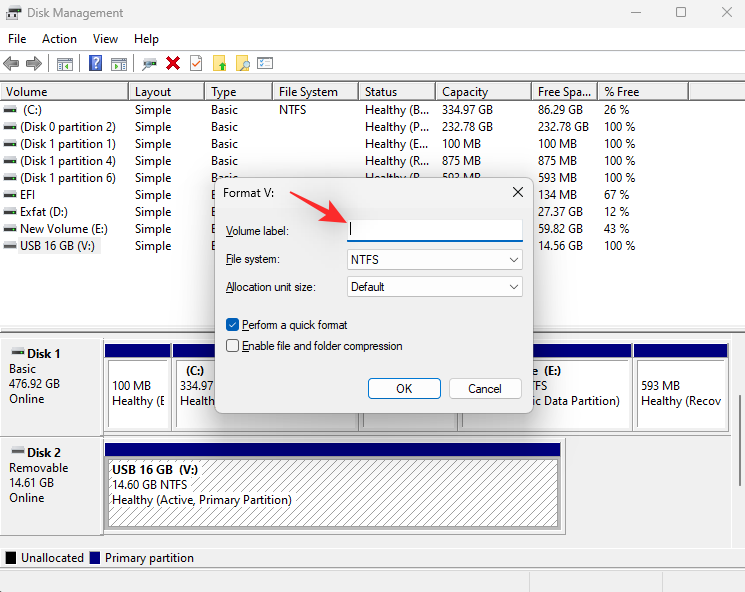Click the black Unallocated legend swatch
The height and width of the screenshot is (592, 745).
(10, 558)
